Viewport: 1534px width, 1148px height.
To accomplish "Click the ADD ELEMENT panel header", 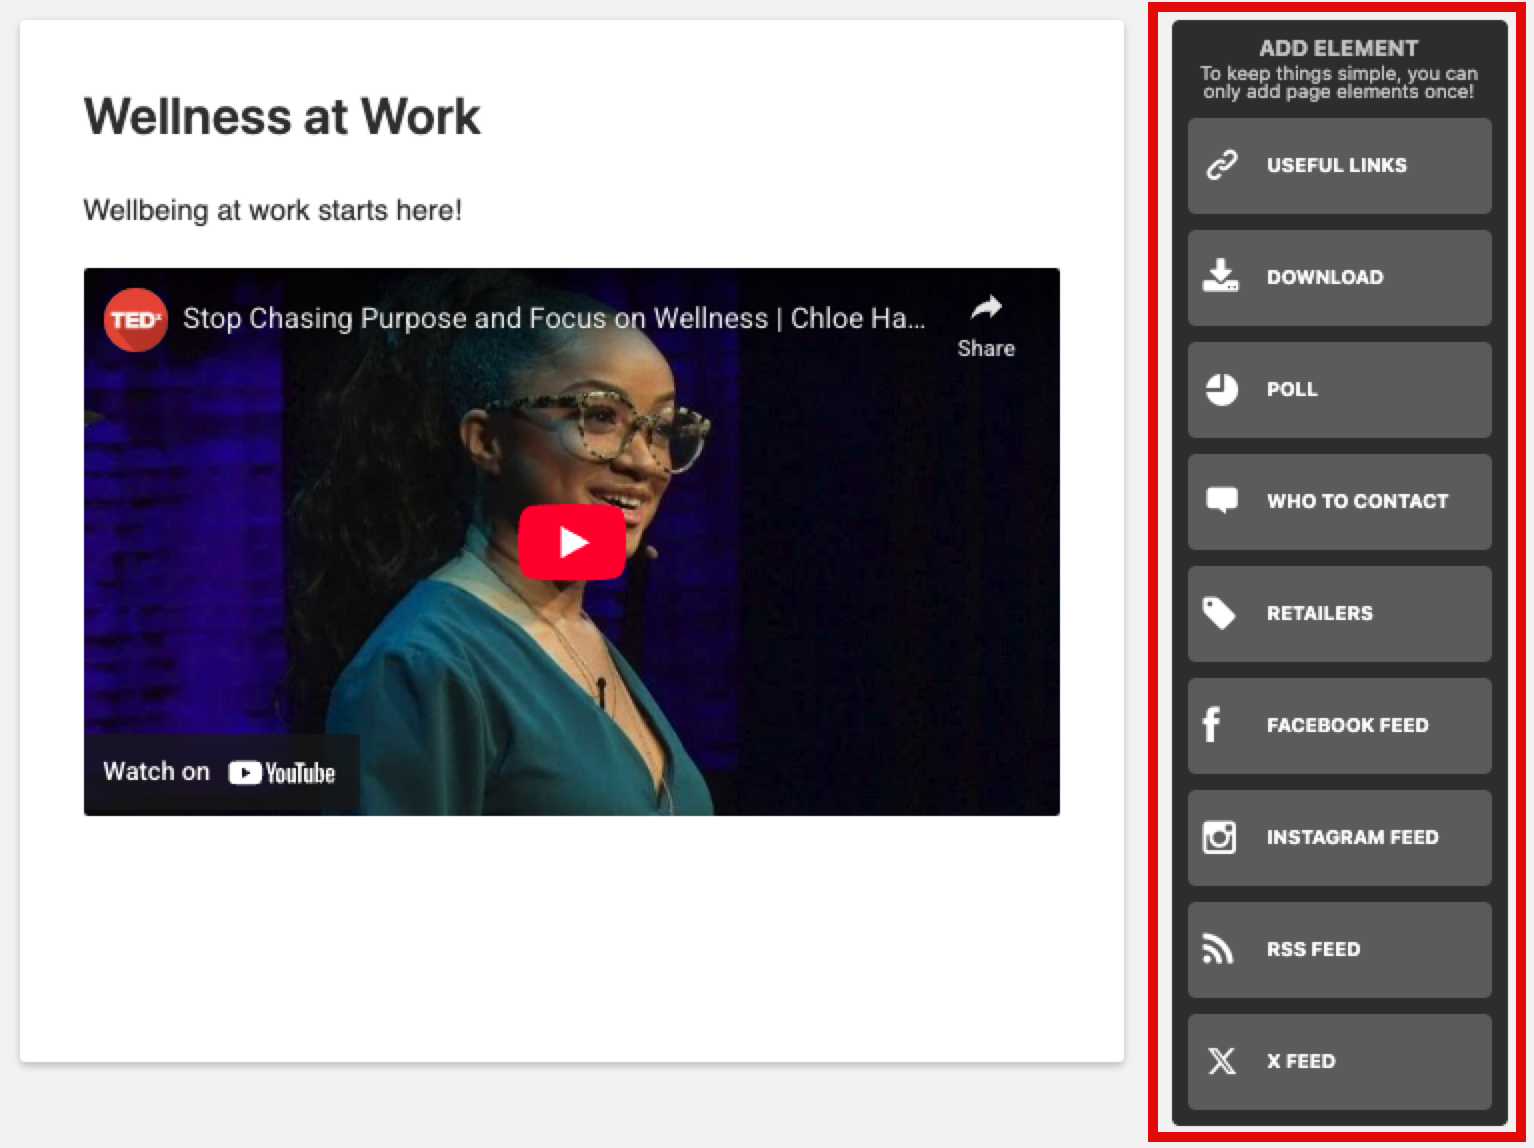I will coord(1338,48).
